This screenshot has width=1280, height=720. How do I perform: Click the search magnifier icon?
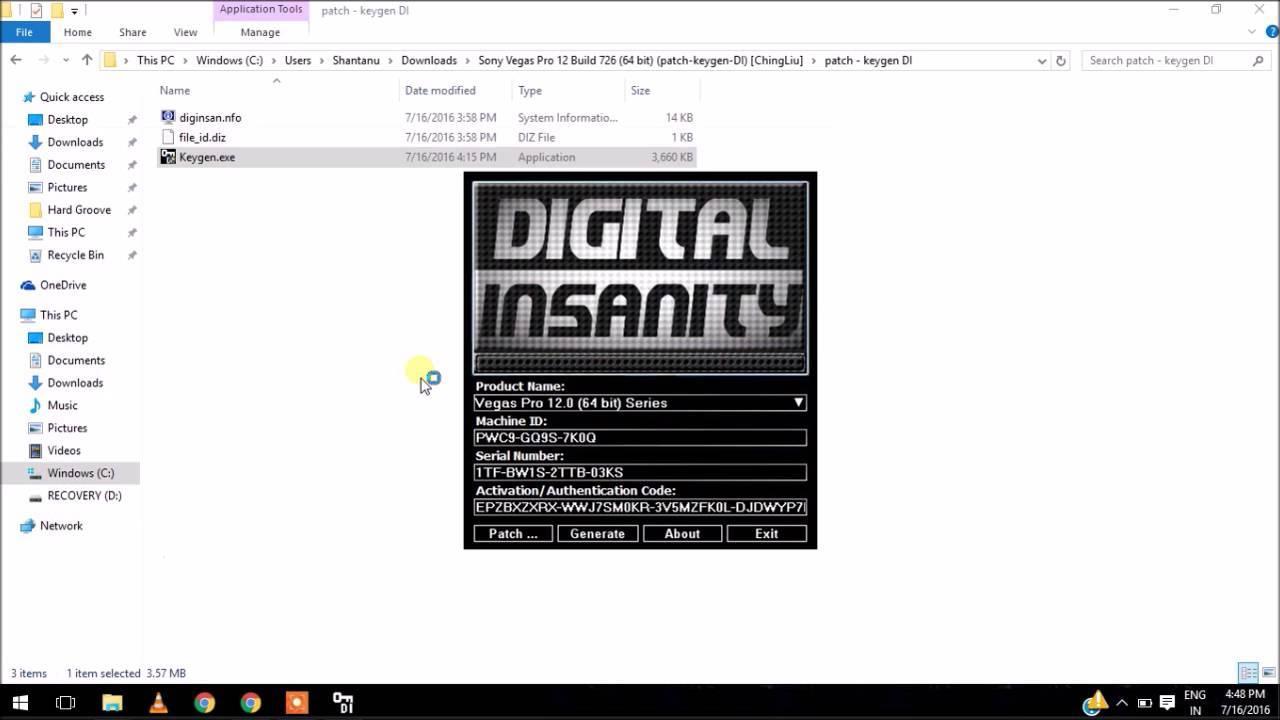coord(1258,60)
